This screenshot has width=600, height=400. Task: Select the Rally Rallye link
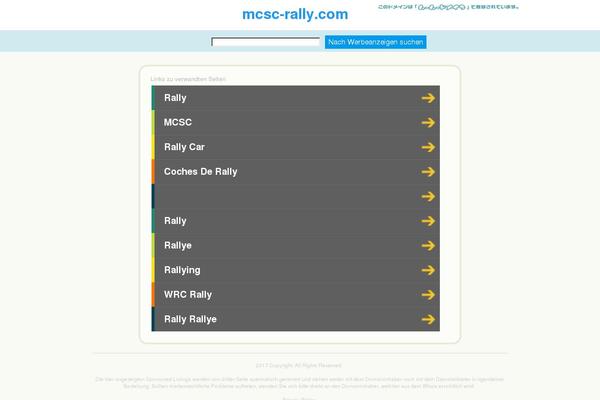[190, 319]
